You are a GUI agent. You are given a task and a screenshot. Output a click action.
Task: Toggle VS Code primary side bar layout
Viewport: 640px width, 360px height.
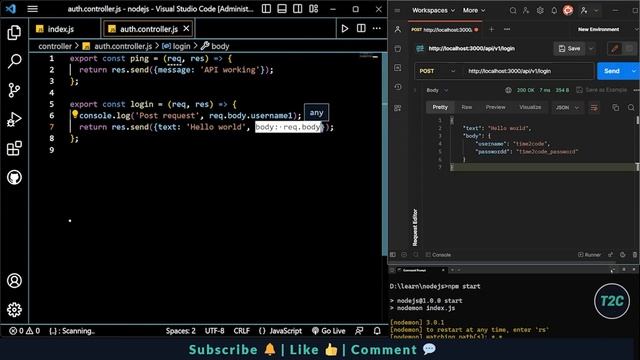pyautogui.click(x=266, y=9)
